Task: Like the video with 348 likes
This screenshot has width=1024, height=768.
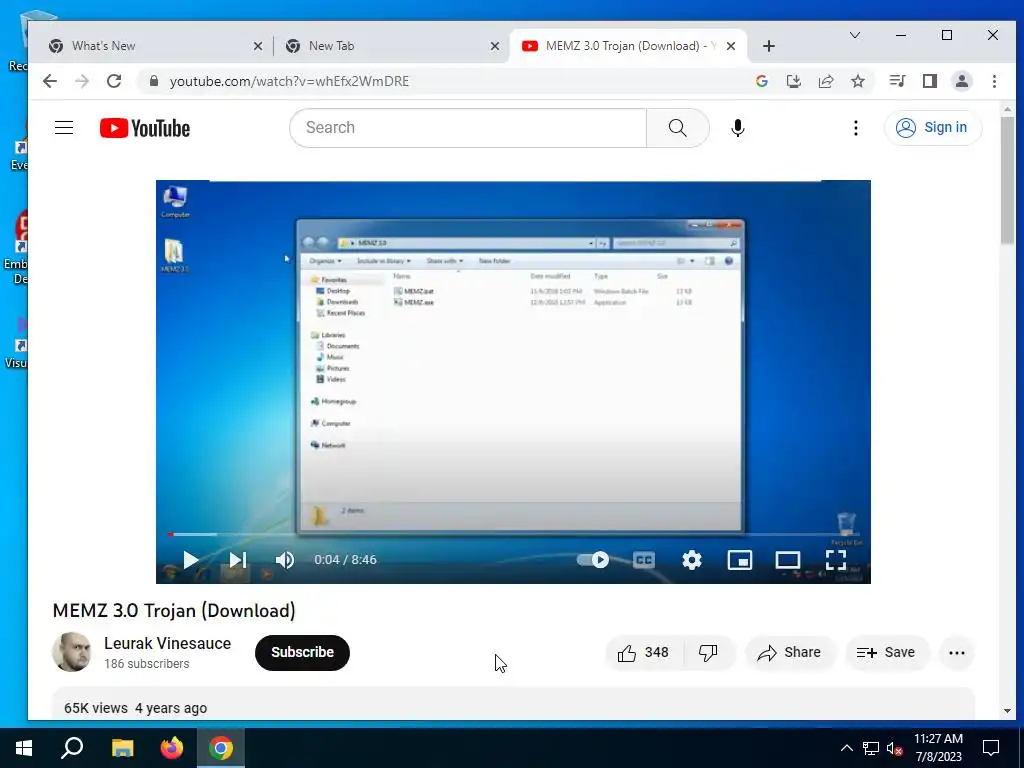Action: pyautogui.click(x=644, y=652)
